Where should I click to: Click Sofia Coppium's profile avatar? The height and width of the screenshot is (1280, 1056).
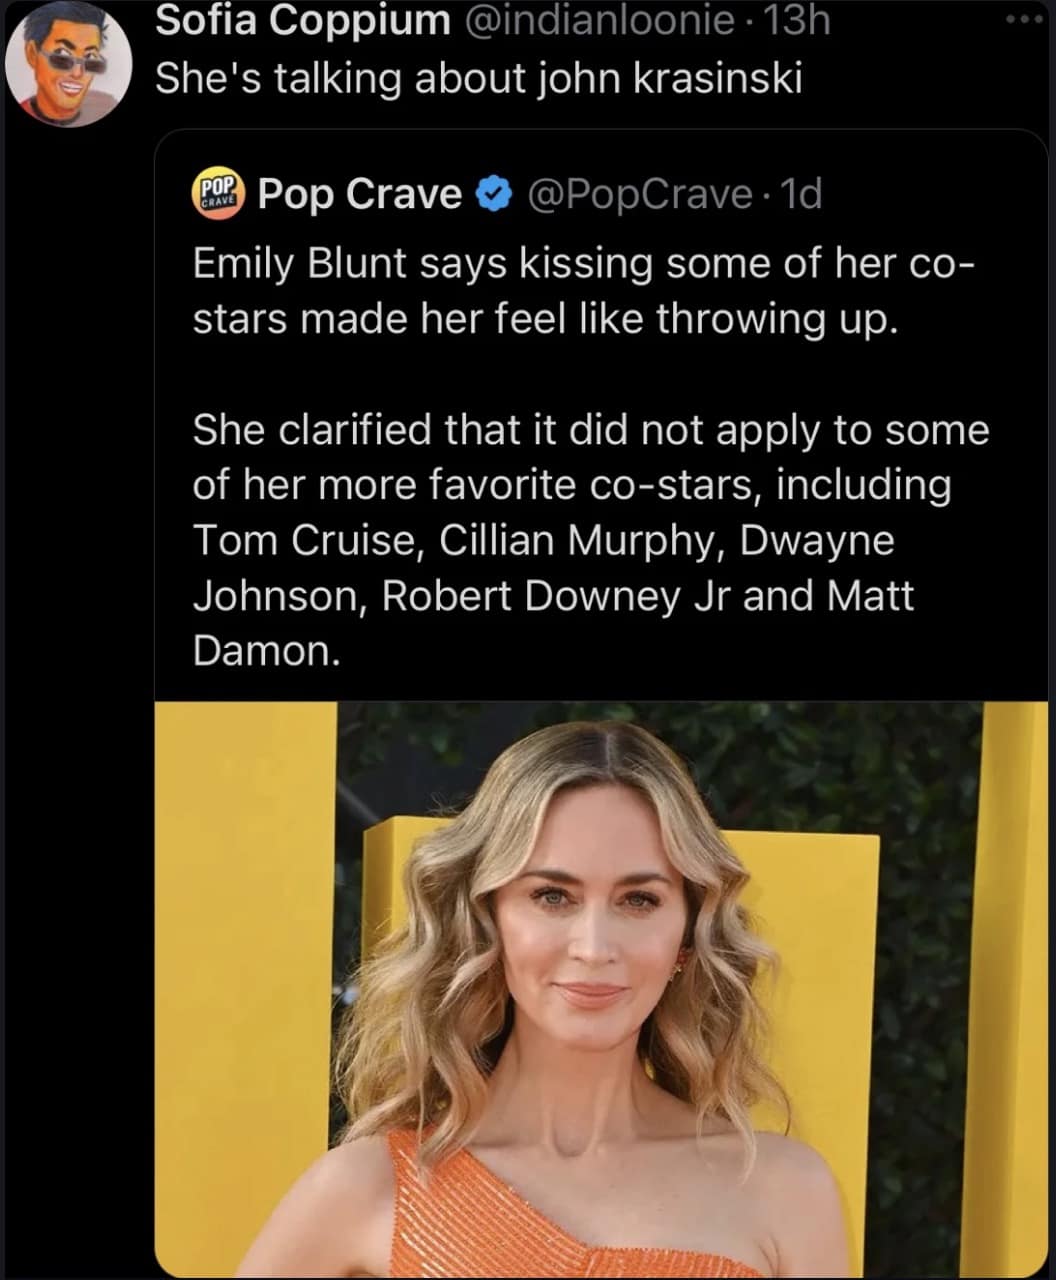point(68,66)
